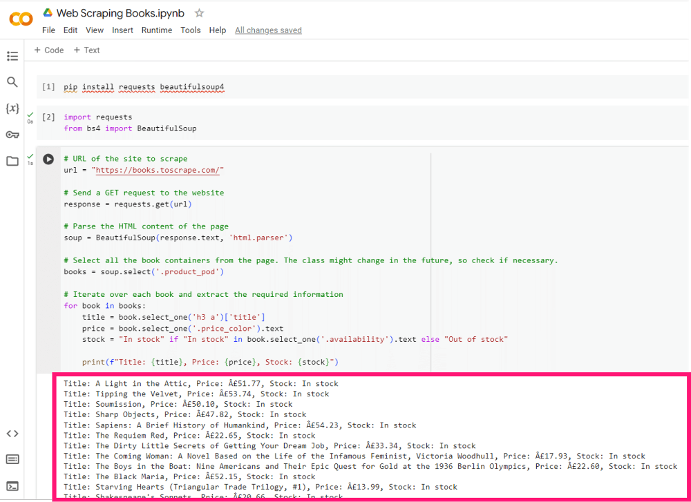This screenshot has height=502, width=691.
Task: Open the terminal icon in sidebar
Action: [12, 485]
